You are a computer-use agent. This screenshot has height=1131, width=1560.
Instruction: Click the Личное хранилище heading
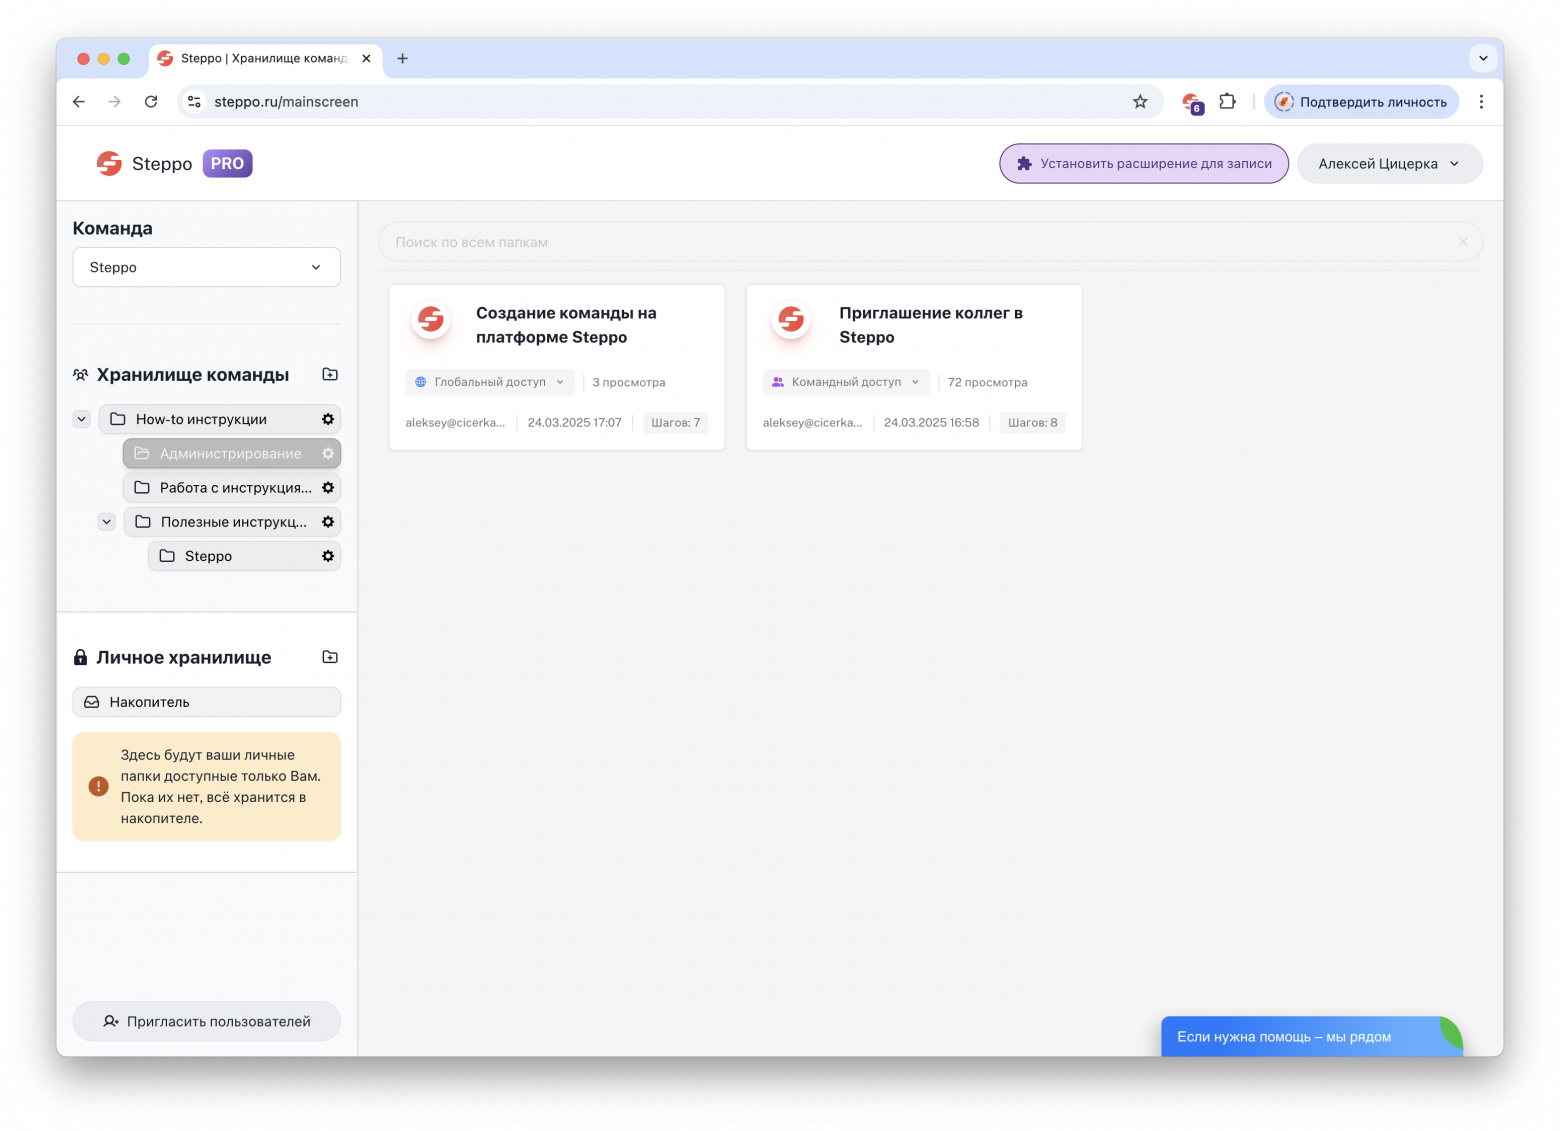point(184,657)
